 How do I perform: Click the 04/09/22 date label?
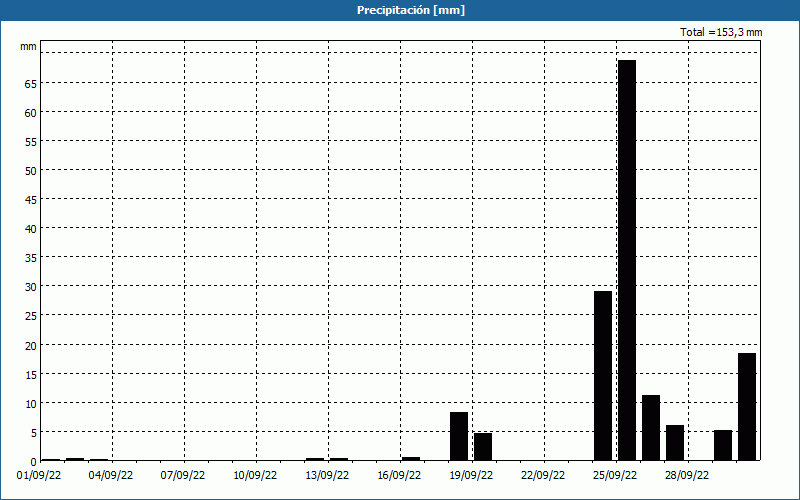tap(111, 476)
